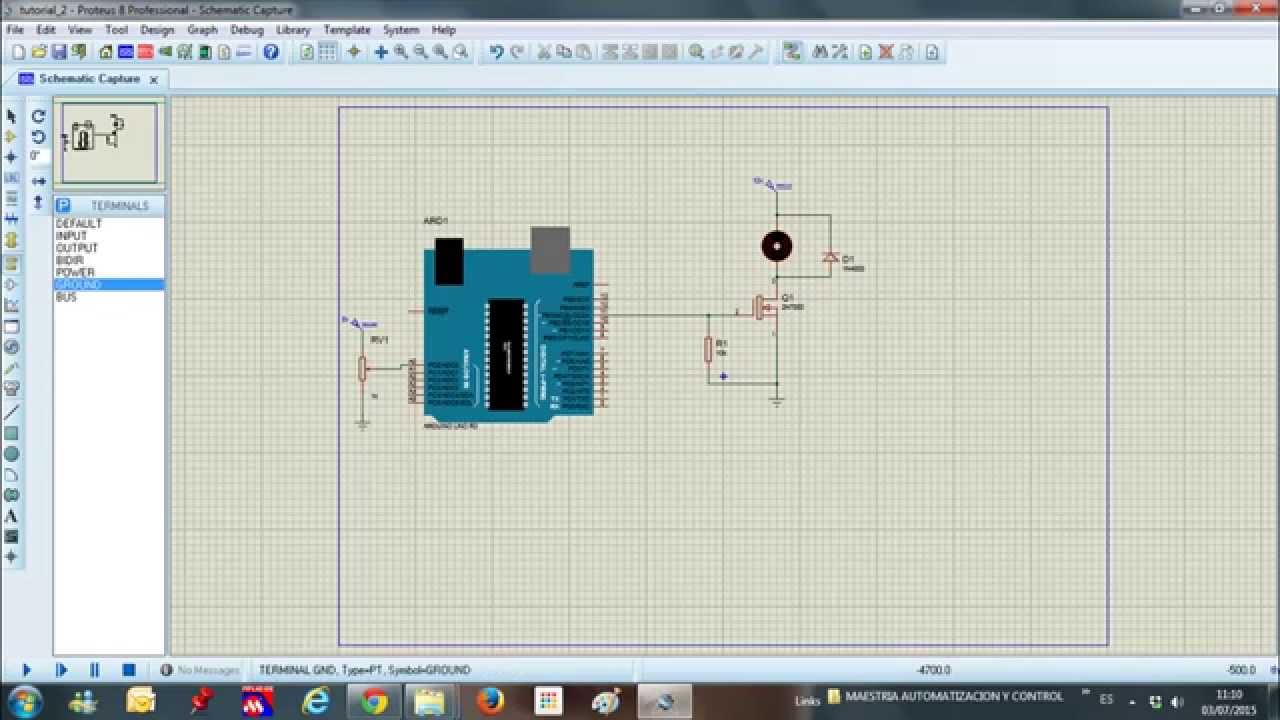
Task: Select the Device Pins Mode tool
Action: click(x=12, y=285)
